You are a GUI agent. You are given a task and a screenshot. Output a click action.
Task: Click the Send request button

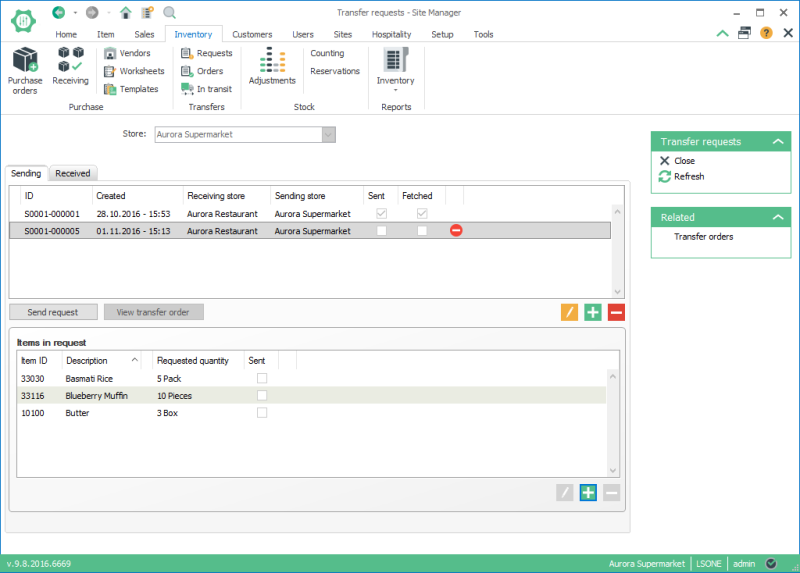point(53,312)
